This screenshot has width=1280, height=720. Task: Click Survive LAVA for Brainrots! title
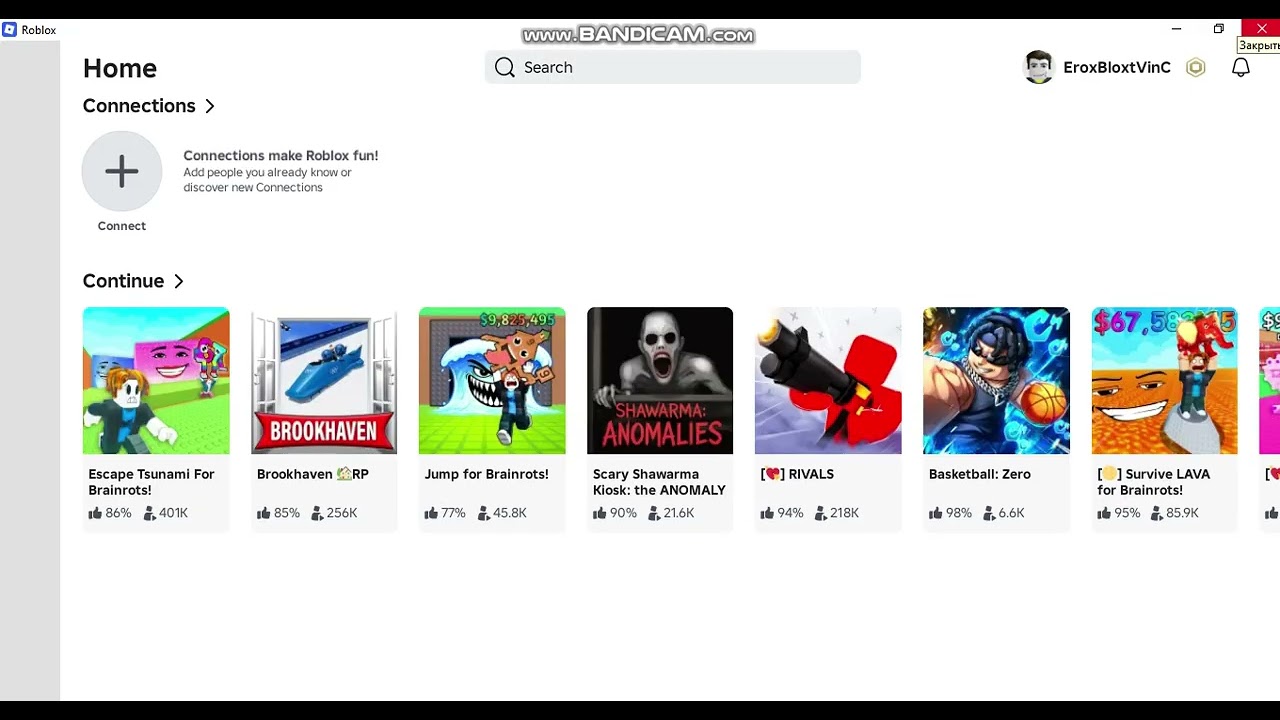tap(1154, 482)
